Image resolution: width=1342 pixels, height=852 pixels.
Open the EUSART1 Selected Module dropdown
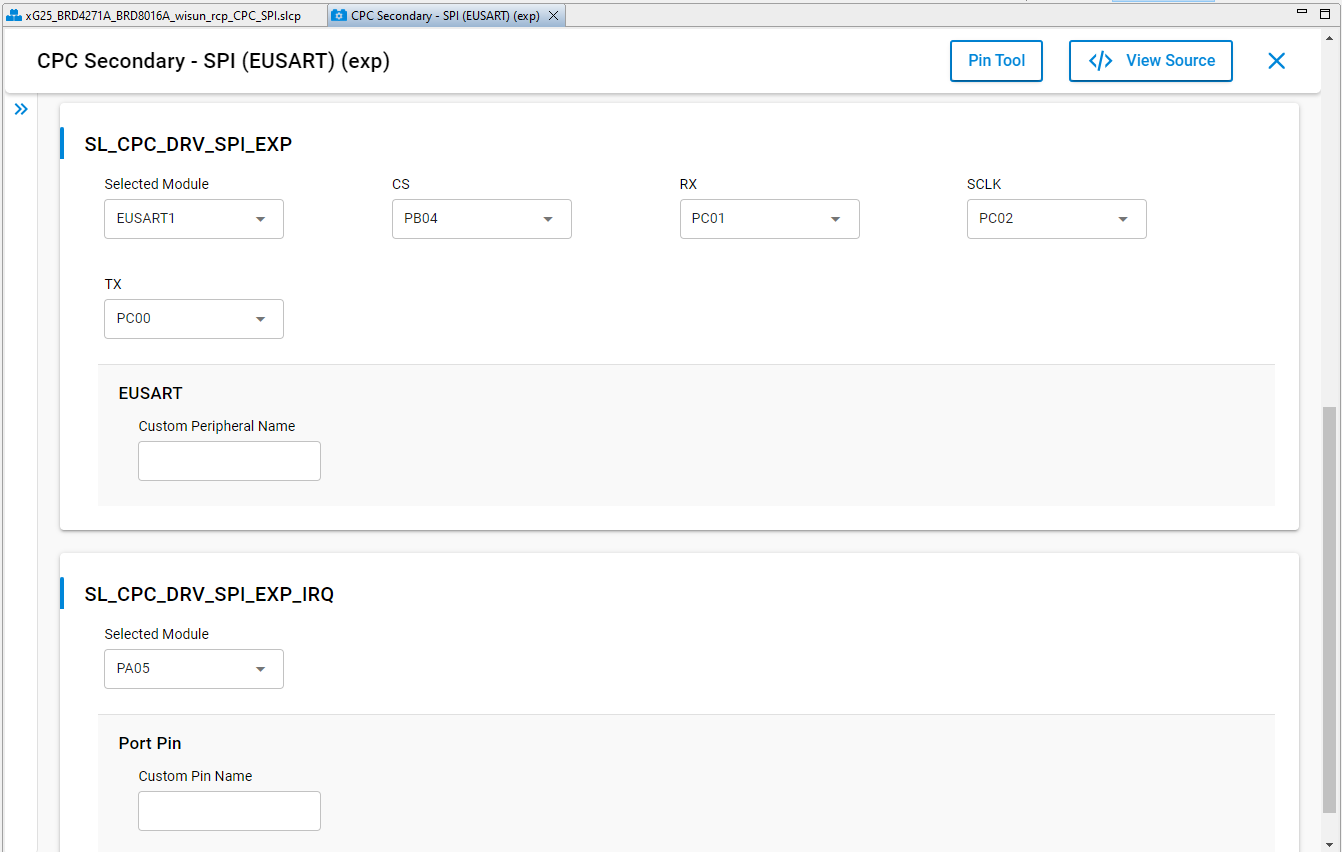point(193,219)
